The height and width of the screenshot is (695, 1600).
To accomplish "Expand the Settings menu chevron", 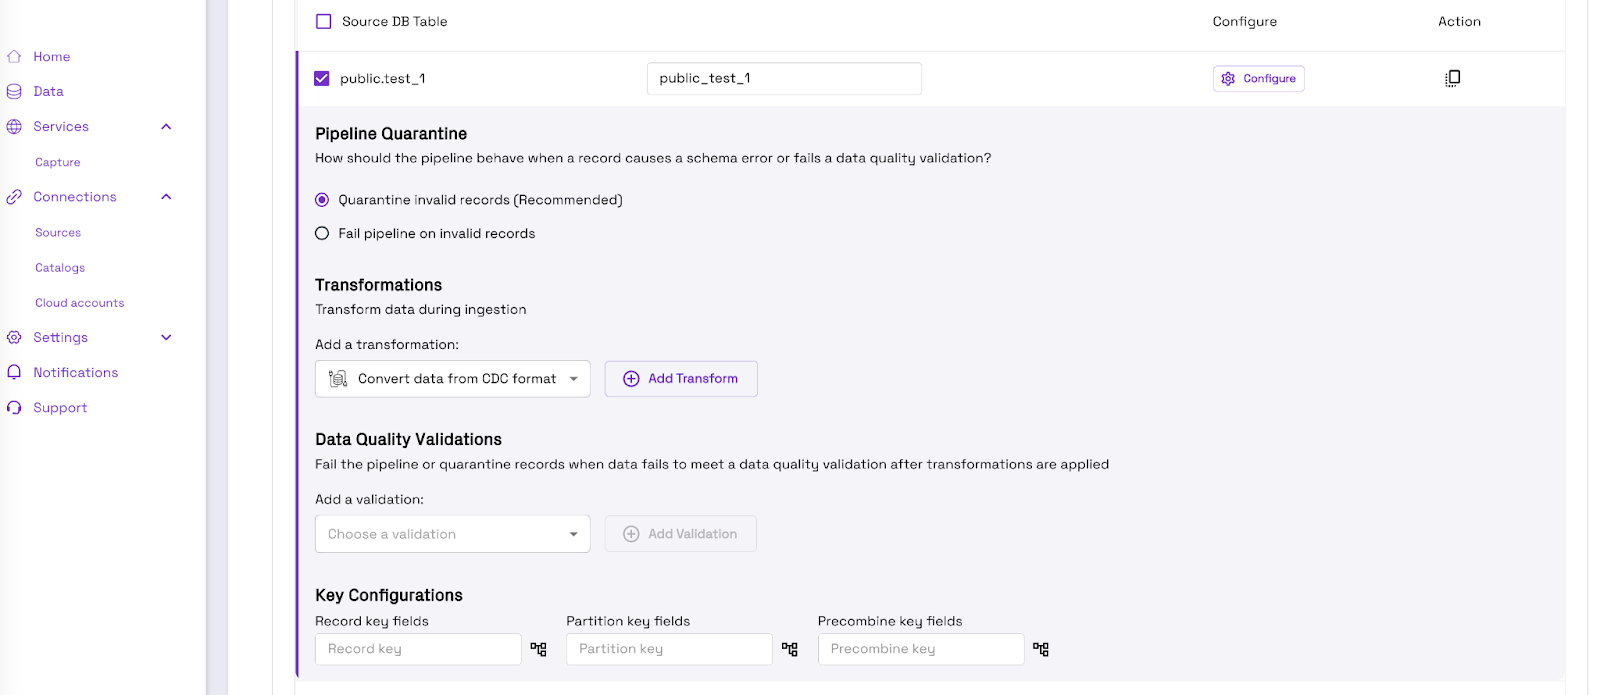I will (x=166, y=338).
